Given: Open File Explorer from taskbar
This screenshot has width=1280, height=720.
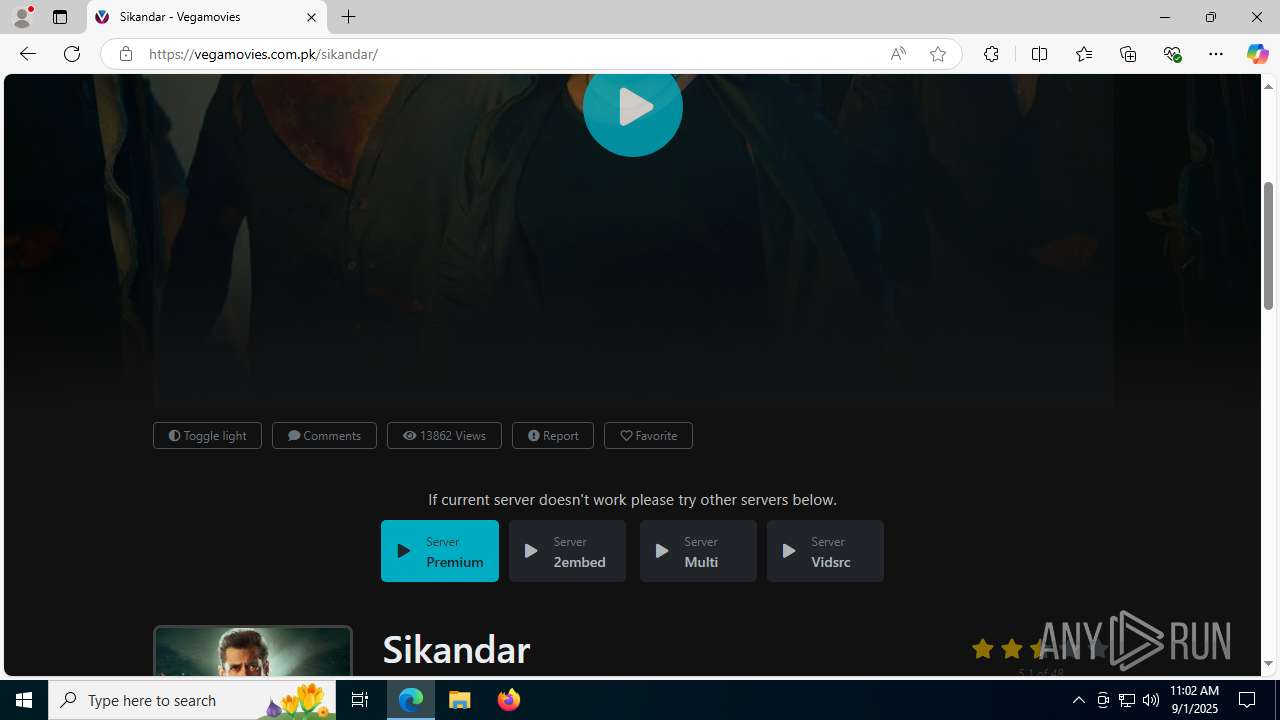Looking at the screenshot, I should pyautogui.click(x=460, y=700).
